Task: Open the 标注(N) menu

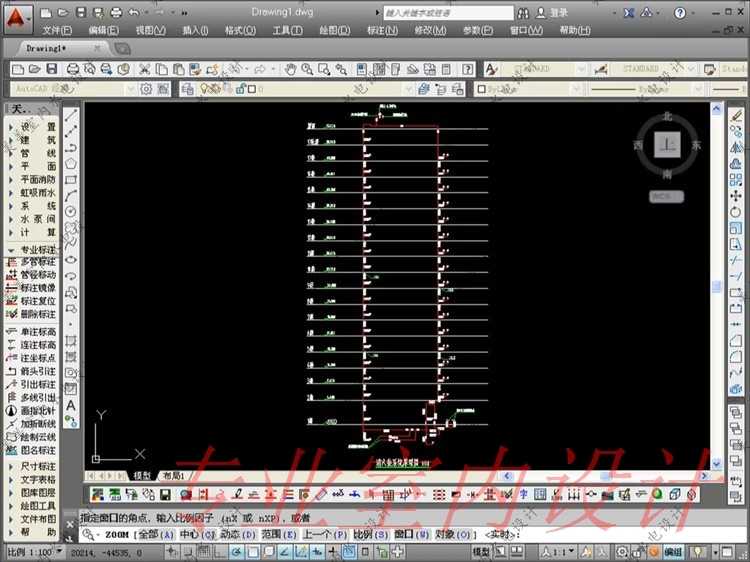Action: click(382, 30)
